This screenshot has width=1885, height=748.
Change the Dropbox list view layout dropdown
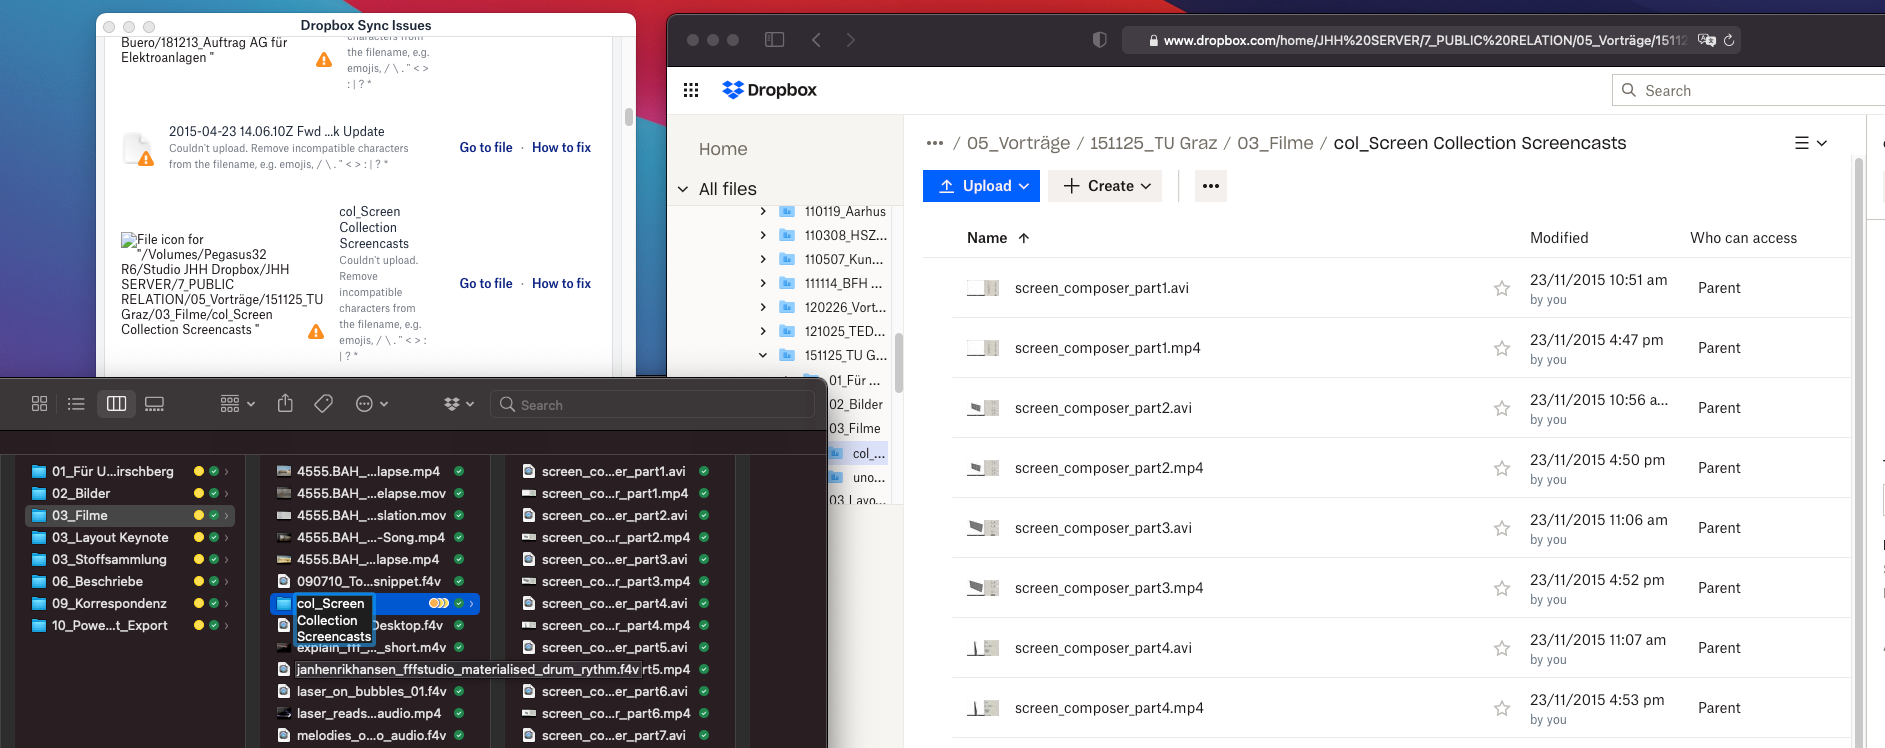1810,143
